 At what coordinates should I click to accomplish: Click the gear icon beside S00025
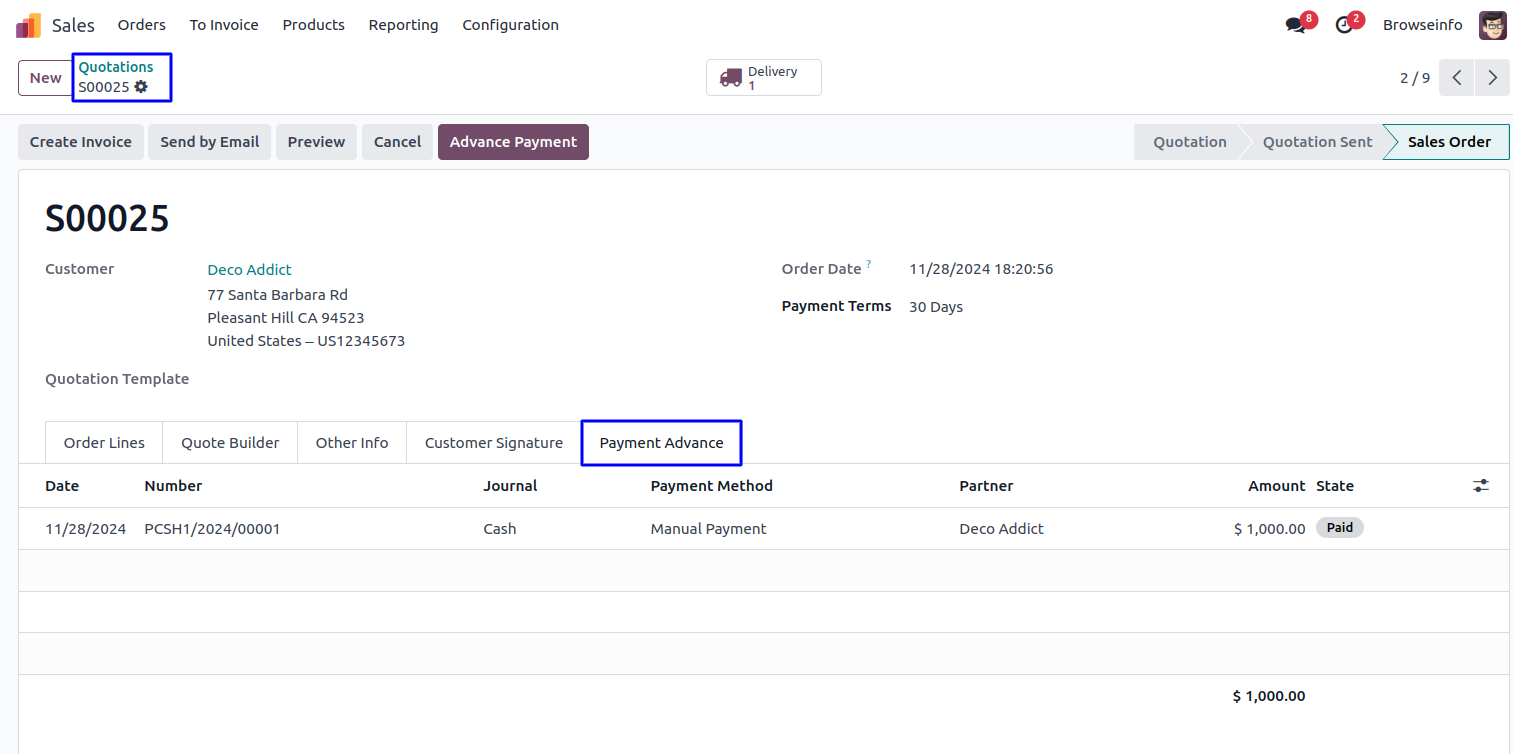pyautogui.click(x=141, y=87)
